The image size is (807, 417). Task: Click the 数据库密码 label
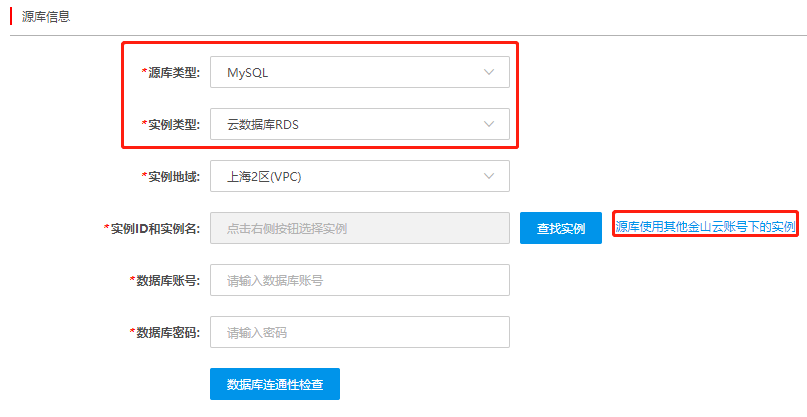pyautogui.click(x=165, y=333)
